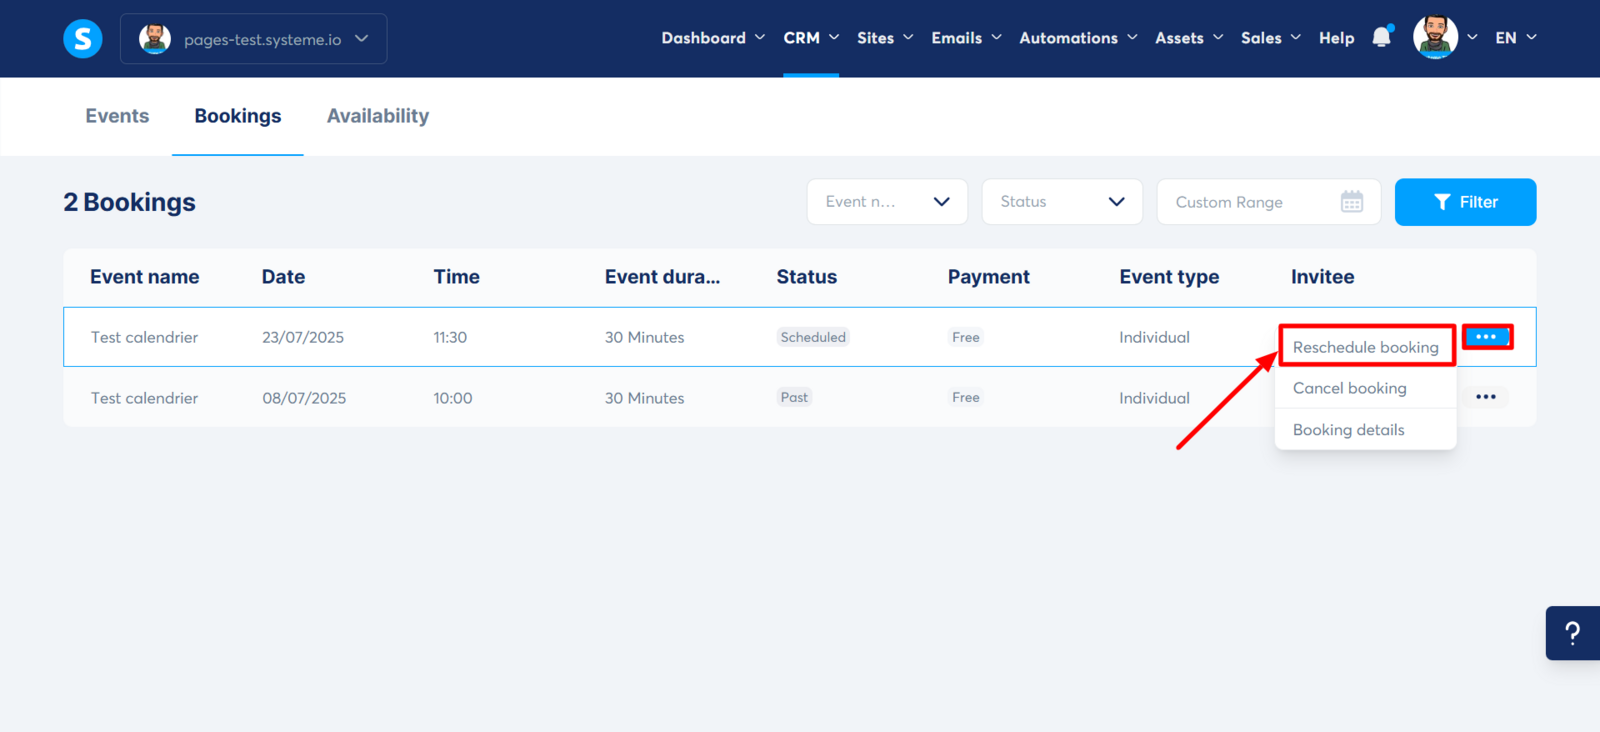Open actions menu for 23/07/2025 booking
Viewport: 1600px width, 732px height.
point(1487,337)
